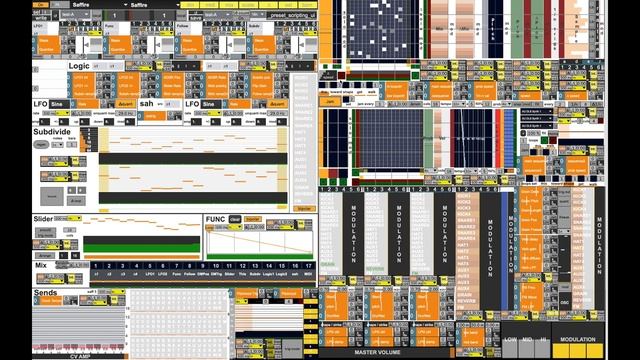Click the clear button beside FUNC
This screenshot has width=640, height=360.
coord(235,219)
